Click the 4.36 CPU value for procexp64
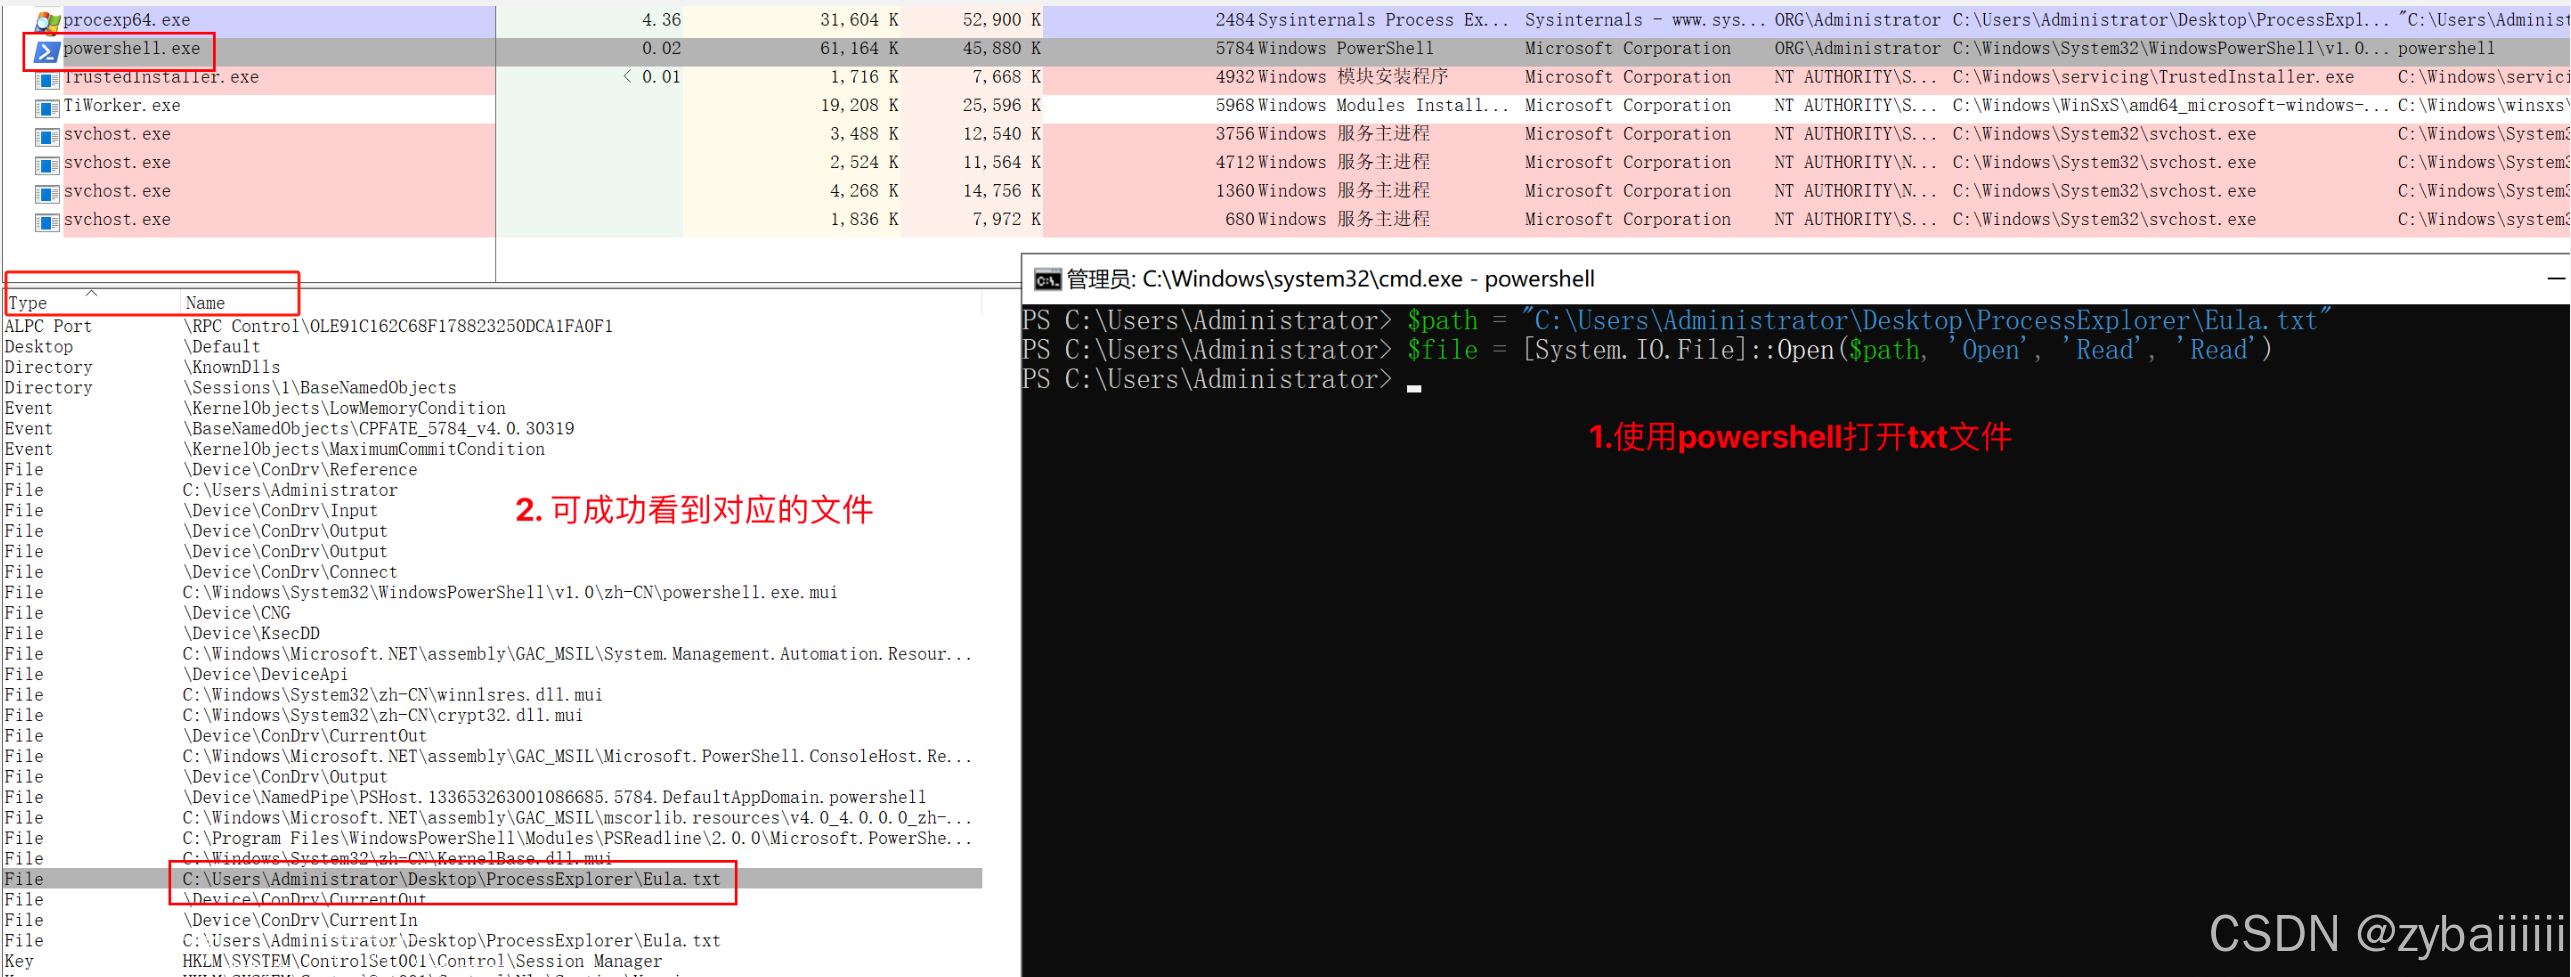Screen dimensions: 2571x977 coord(661,20)
